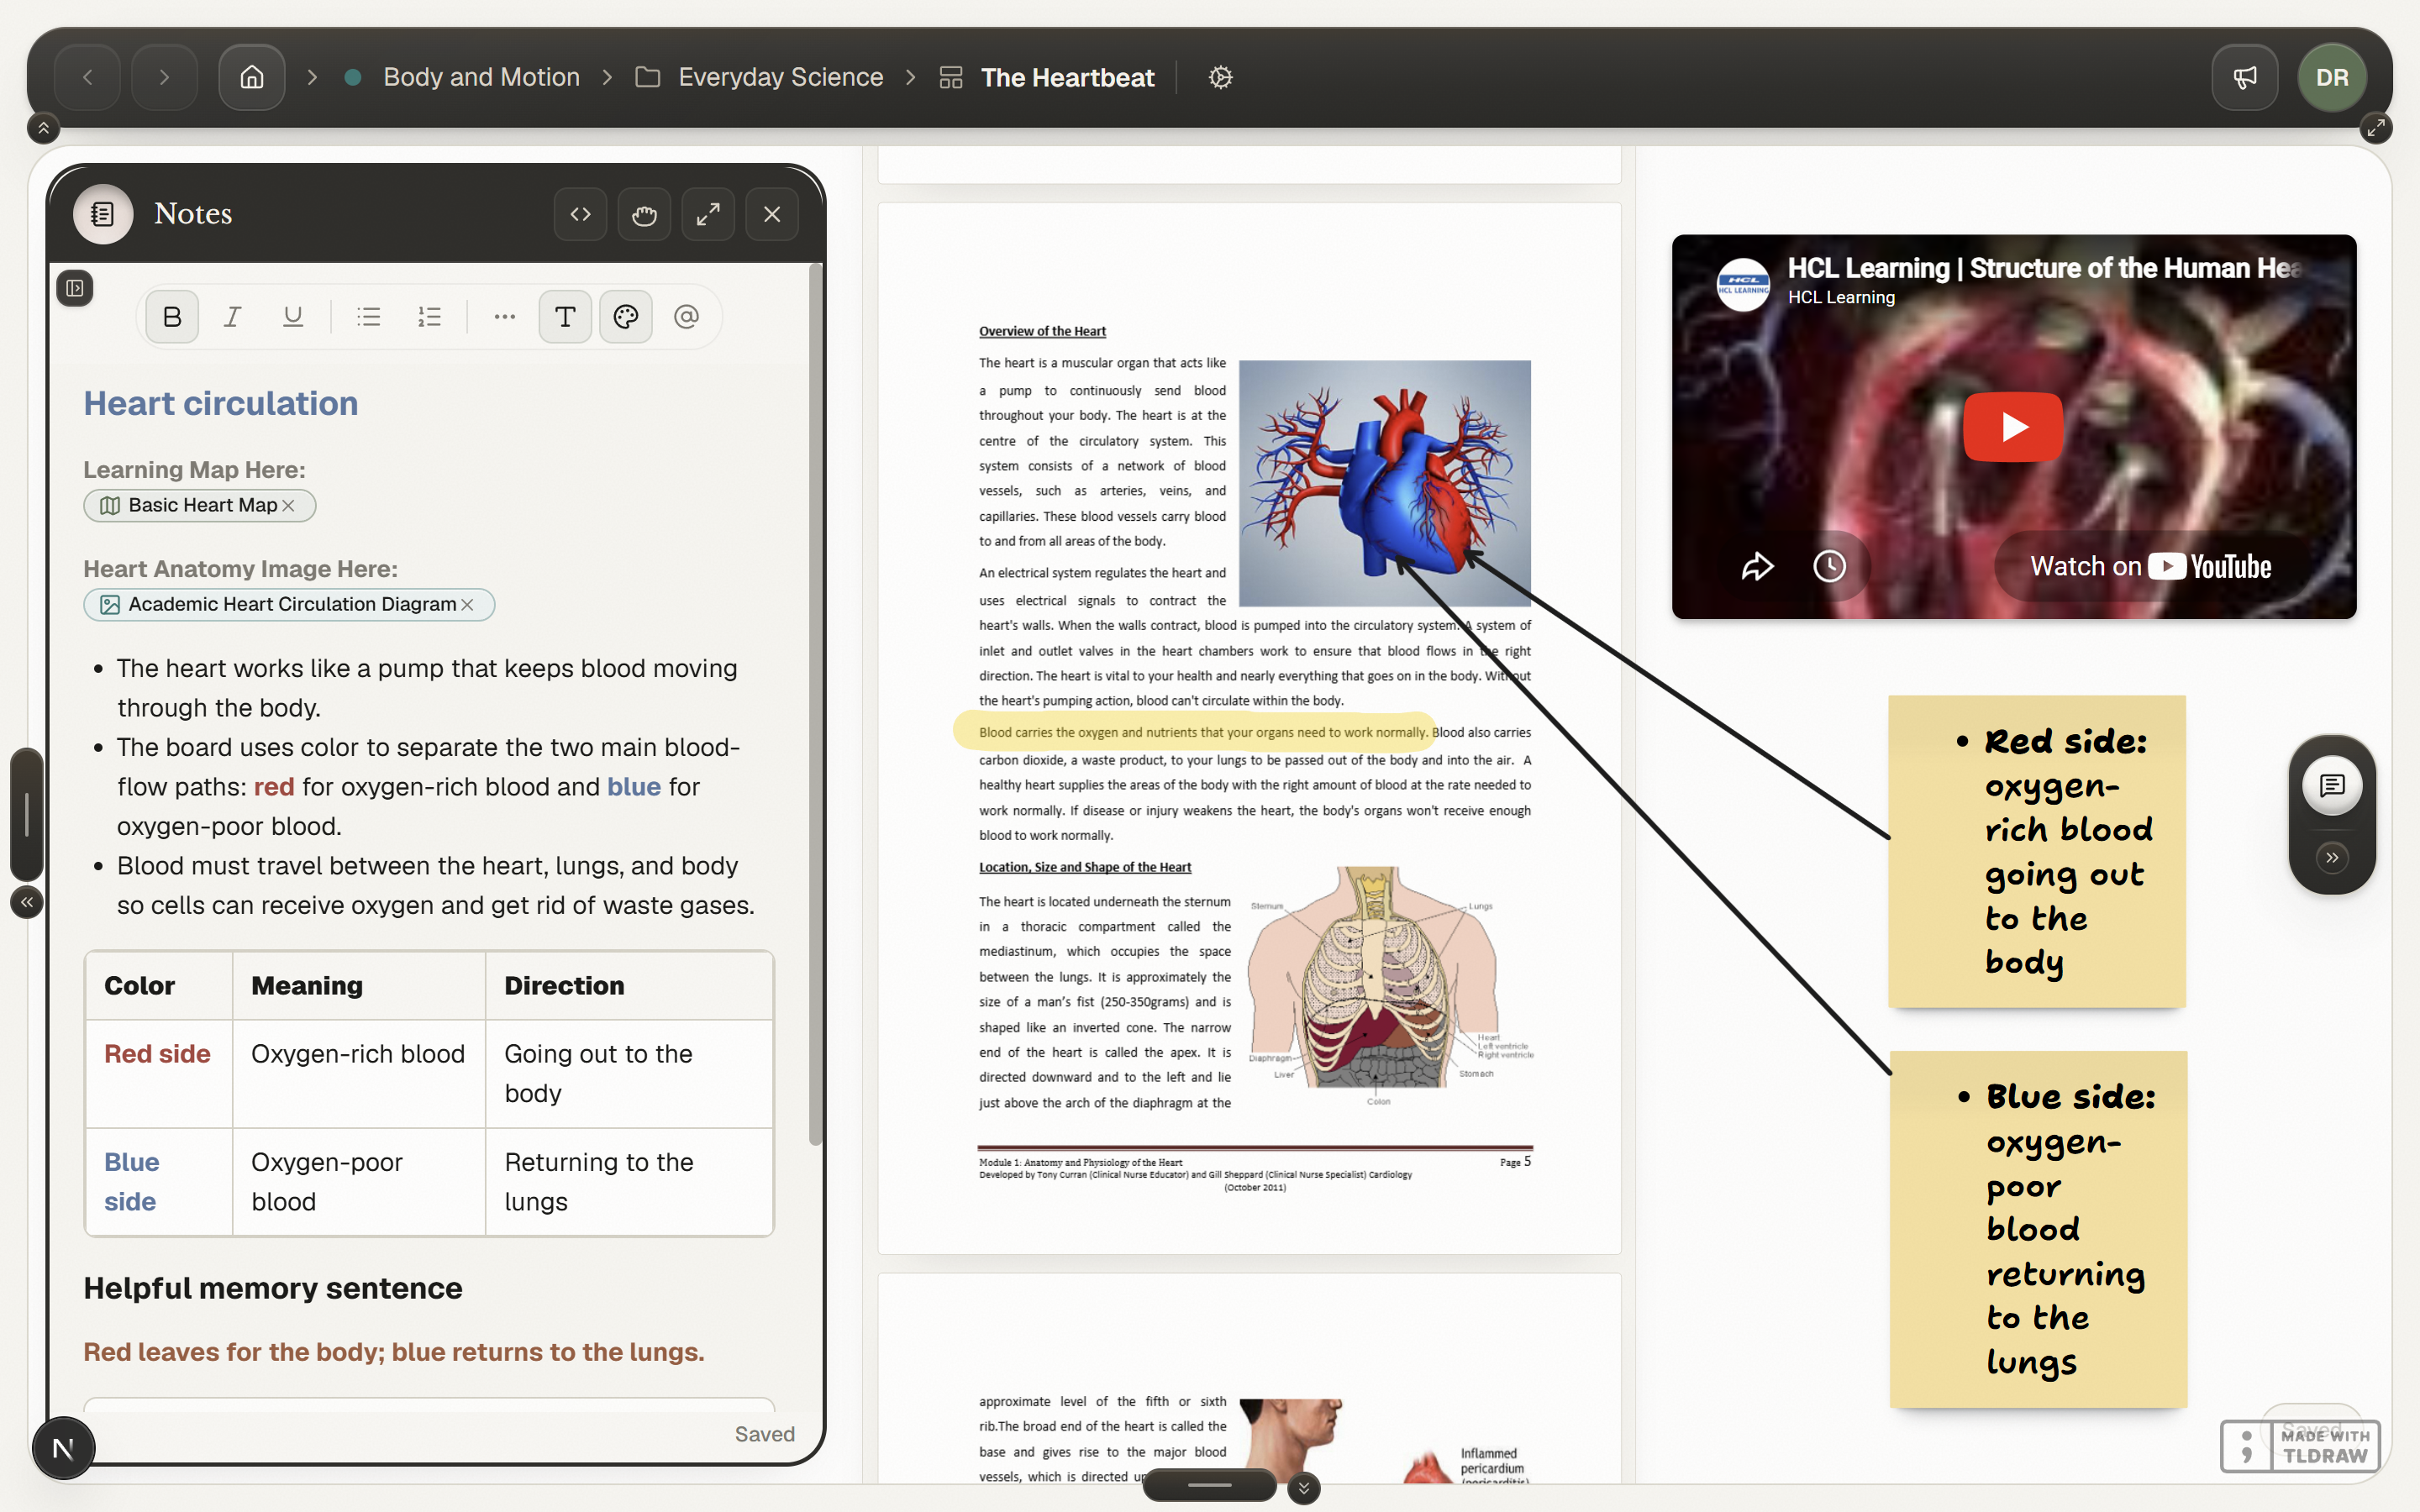Image resolution: width=2420 pixels, height=1512 pixels.
Task: Share the YouTube video with the arrow icon
Action: pos(1757,567)
